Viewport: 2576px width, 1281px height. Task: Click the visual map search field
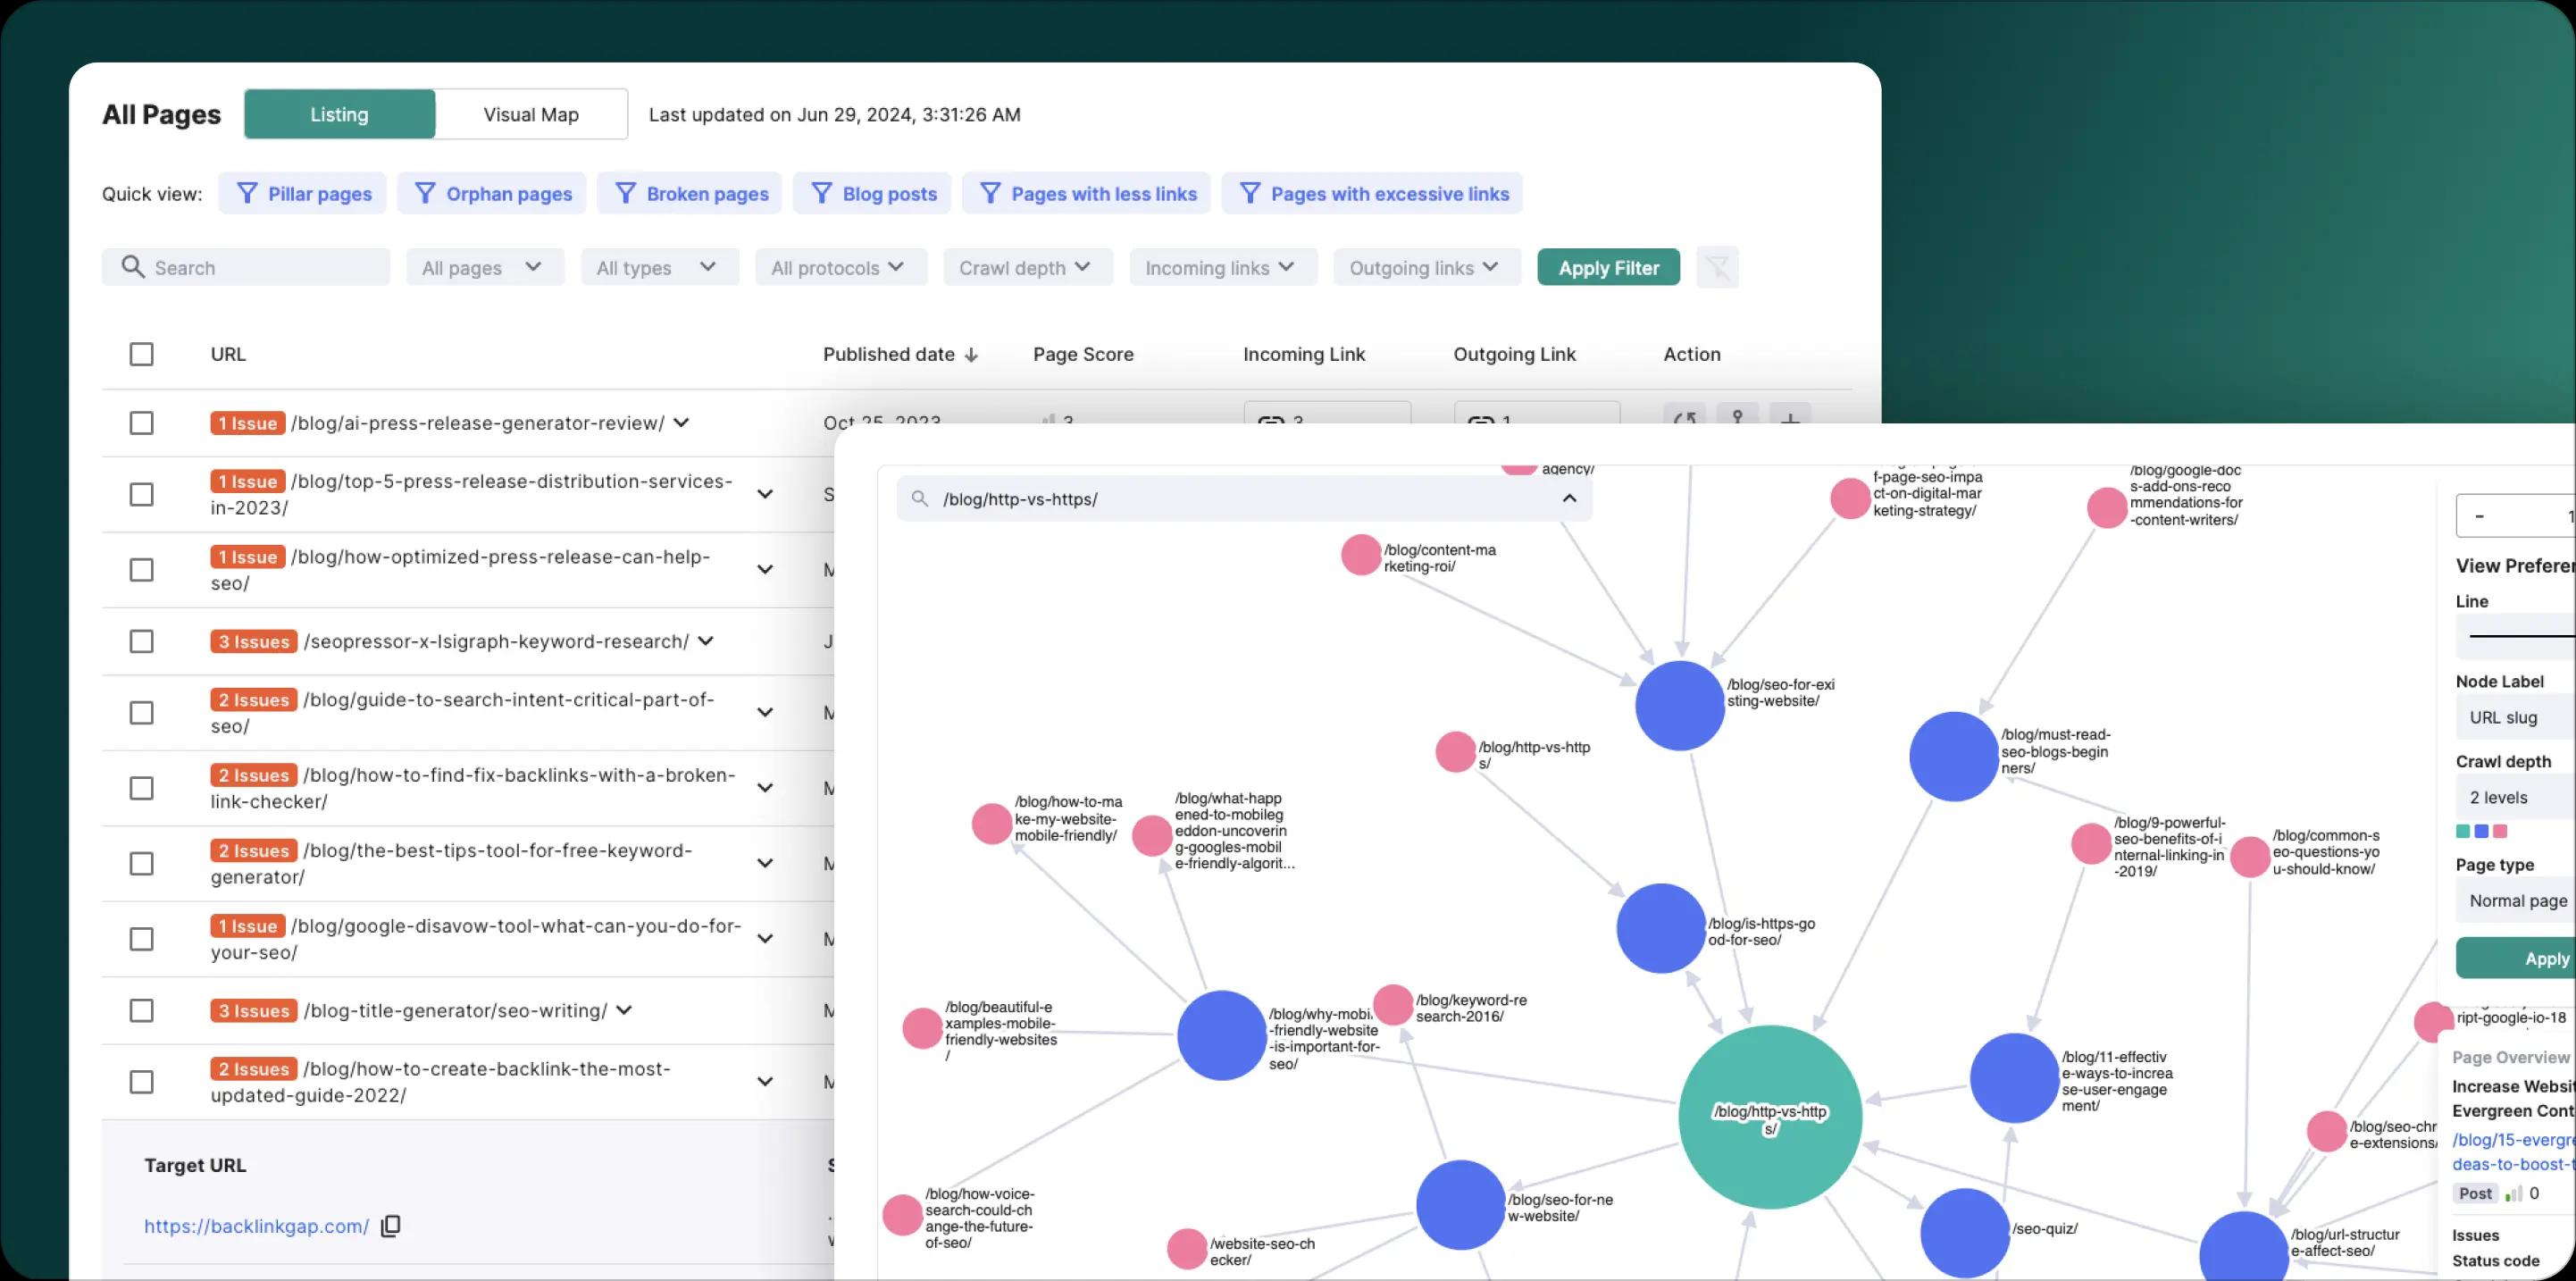[x=1244, y=498]
